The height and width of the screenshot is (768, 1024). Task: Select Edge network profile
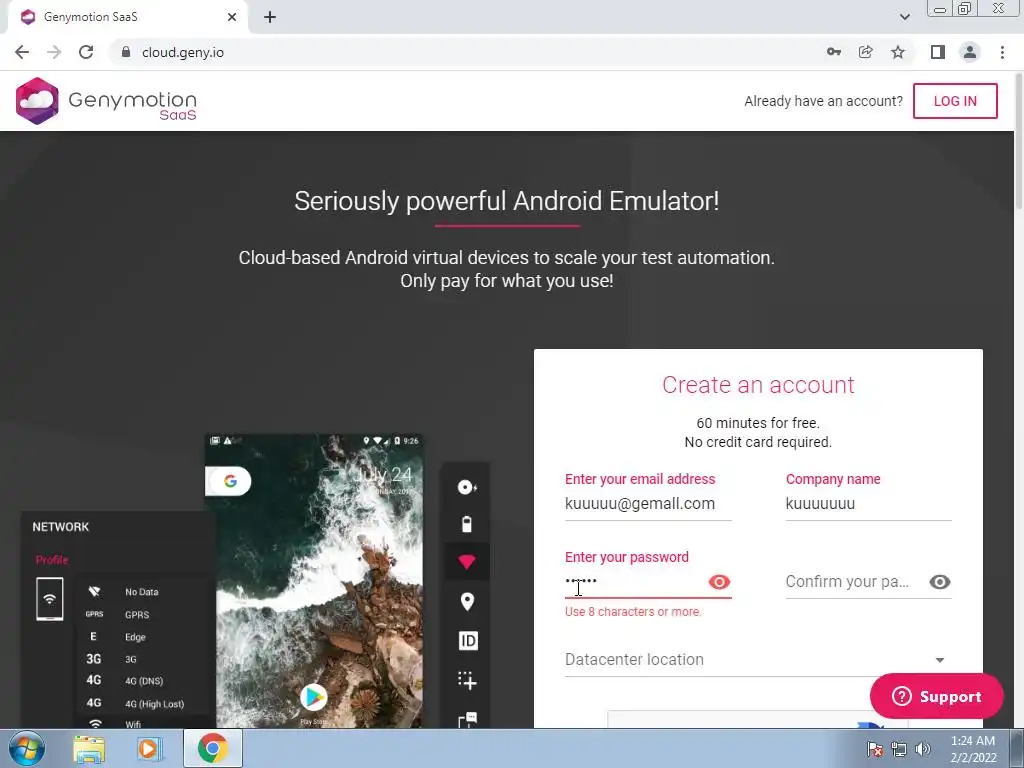(x=135, y=637)
